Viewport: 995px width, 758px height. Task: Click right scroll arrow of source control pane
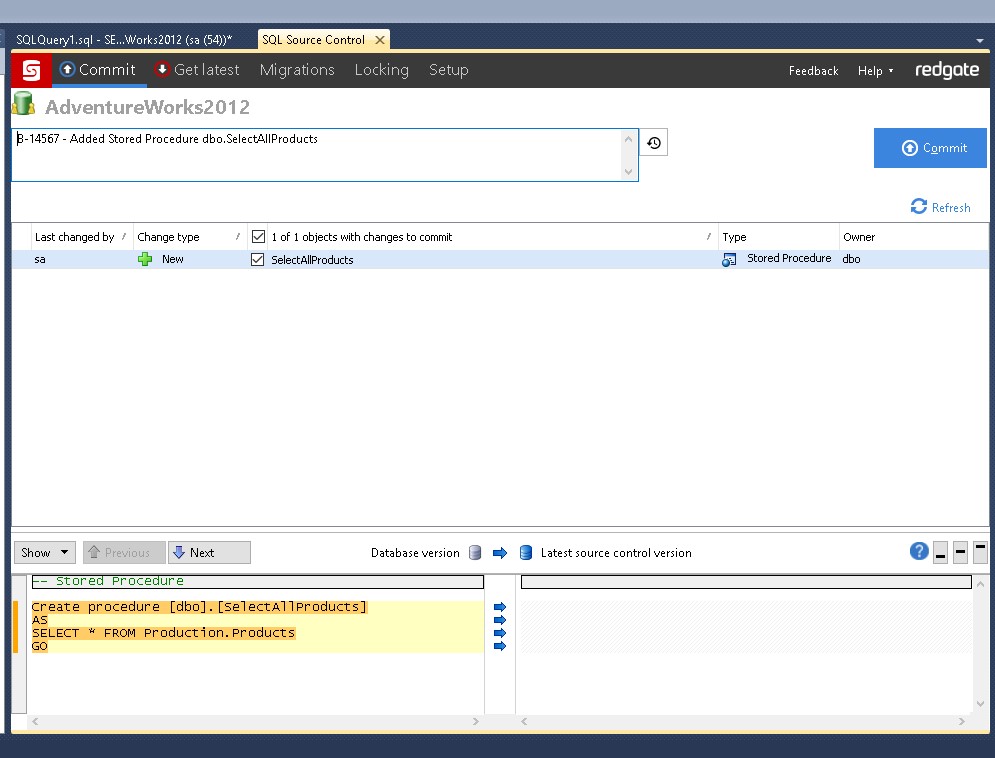tap(961, 721)
